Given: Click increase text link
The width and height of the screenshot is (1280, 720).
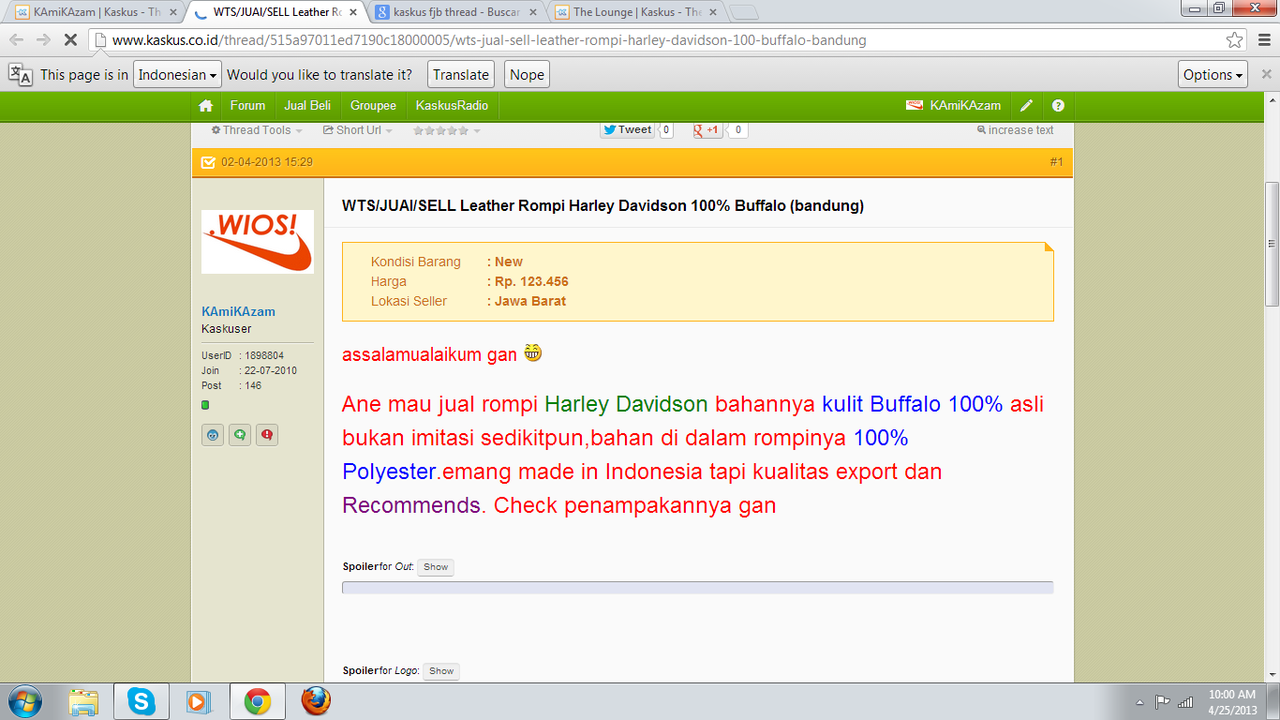Looking at the screenshot, I should tap(1015, 130).
